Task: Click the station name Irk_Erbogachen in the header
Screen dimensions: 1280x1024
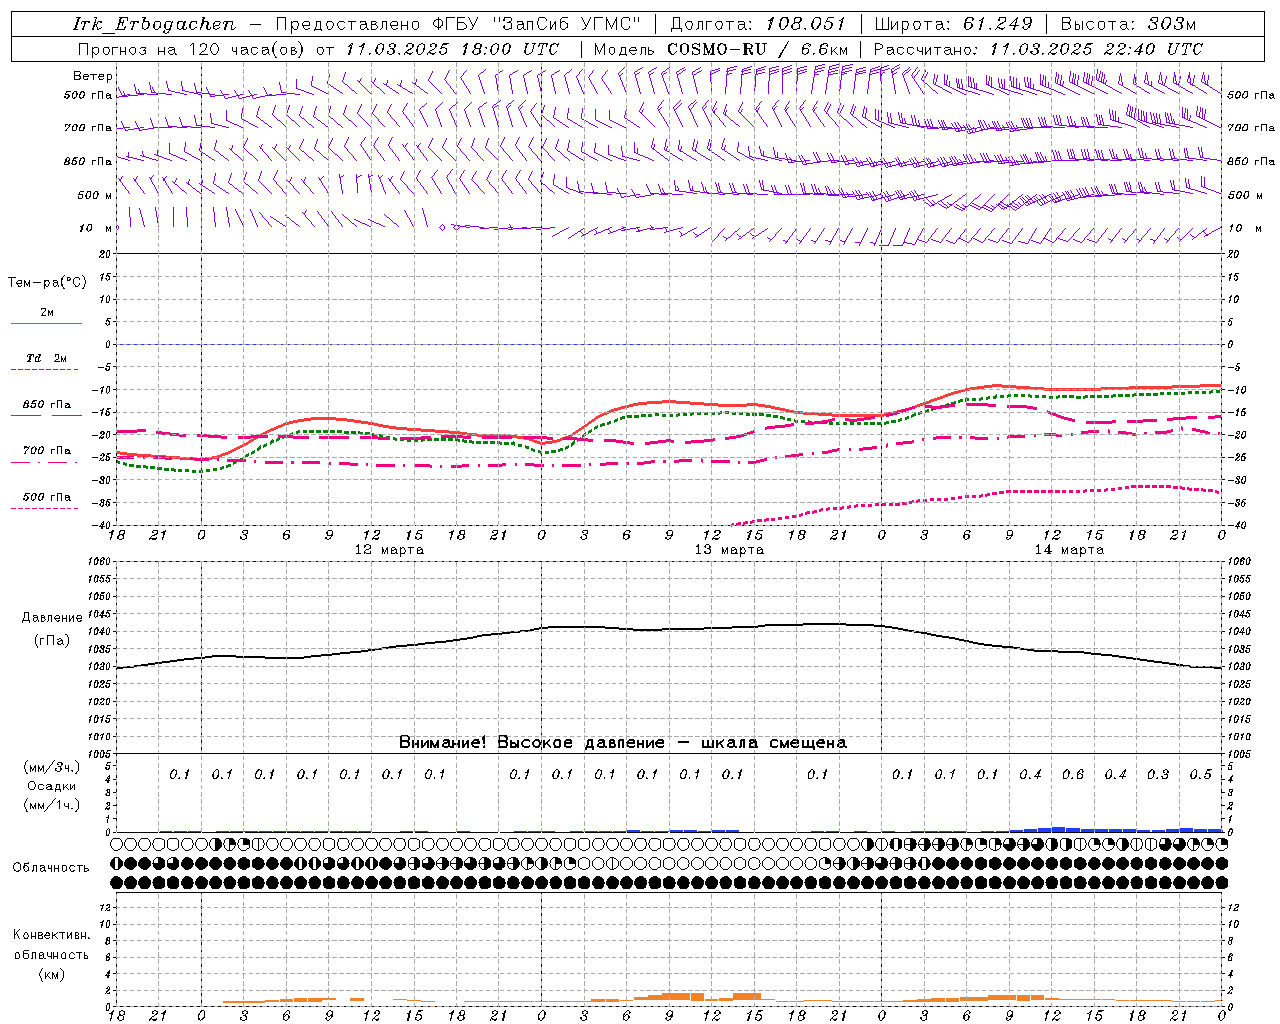Action: coord(154,24)
